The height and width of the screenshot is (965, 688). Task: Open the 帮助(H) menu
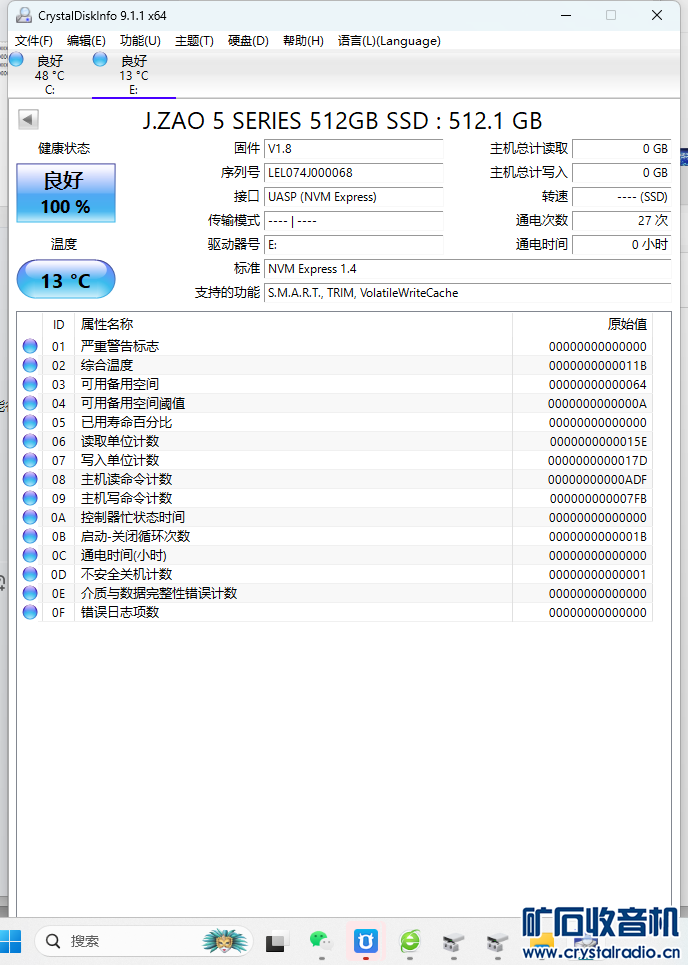point(303,41)
